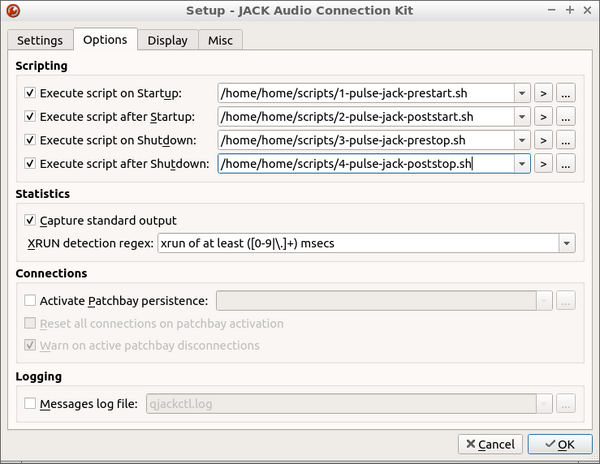The height and width of the screenshot is (464, 600).
Task: Click the Cancel button
Action: coord(489,444)
